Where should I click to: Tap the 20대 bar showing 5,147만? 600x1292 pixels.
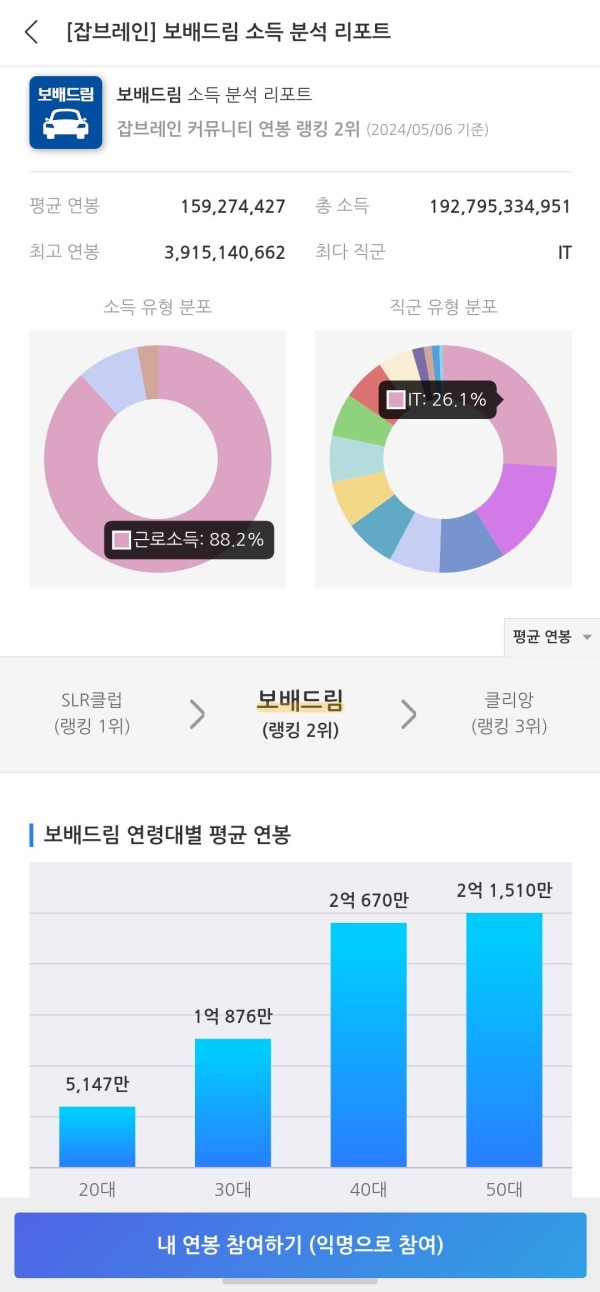point(97,1137)
